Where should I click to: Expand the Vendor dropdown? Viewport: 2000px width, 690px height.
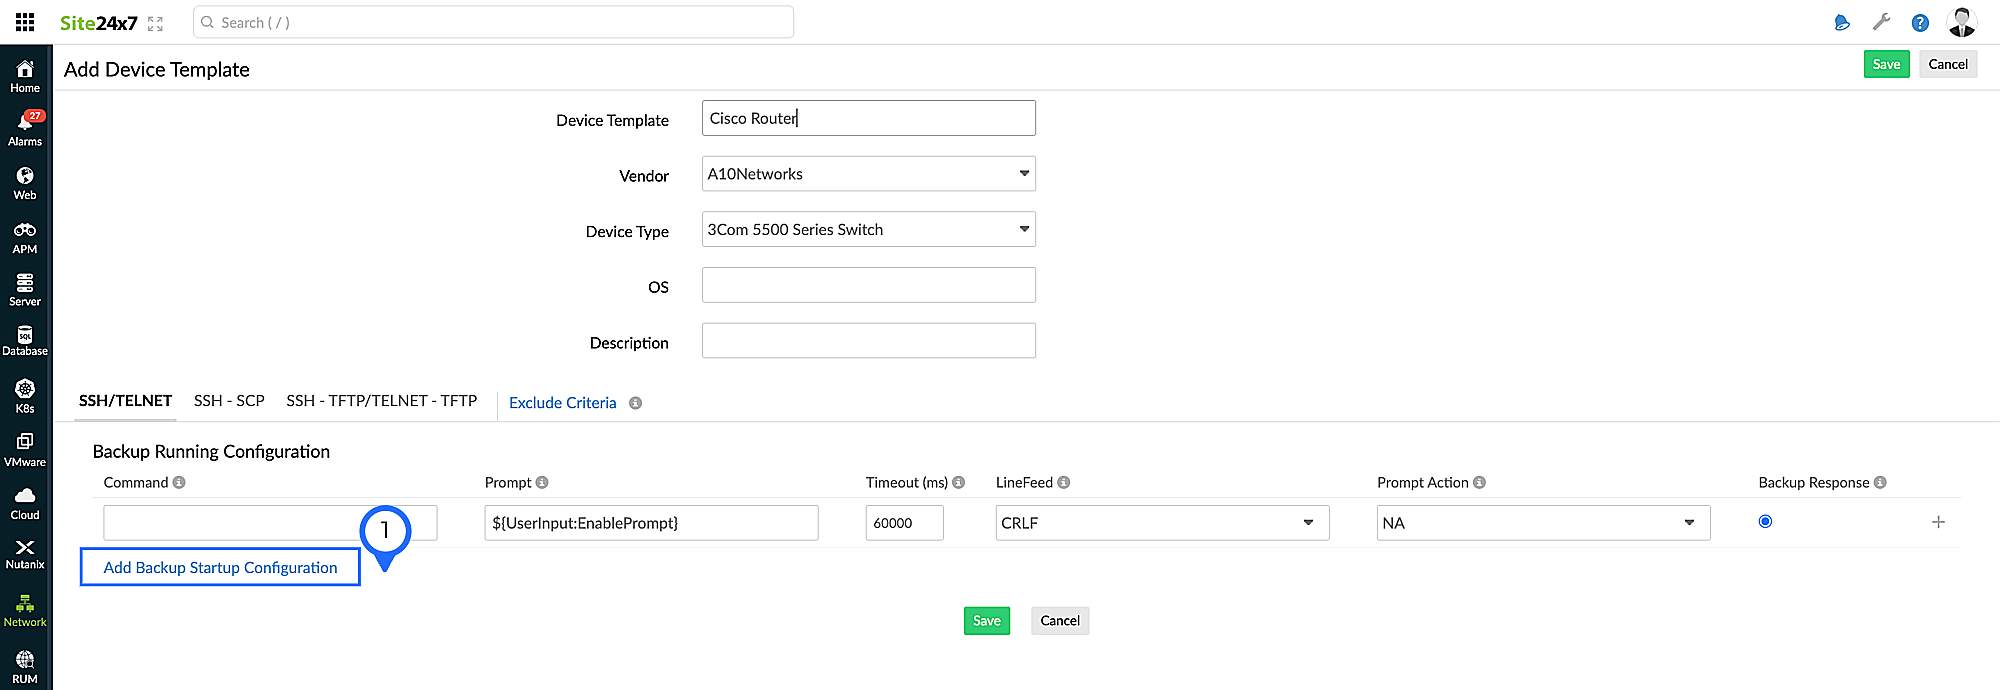[868, 174]
